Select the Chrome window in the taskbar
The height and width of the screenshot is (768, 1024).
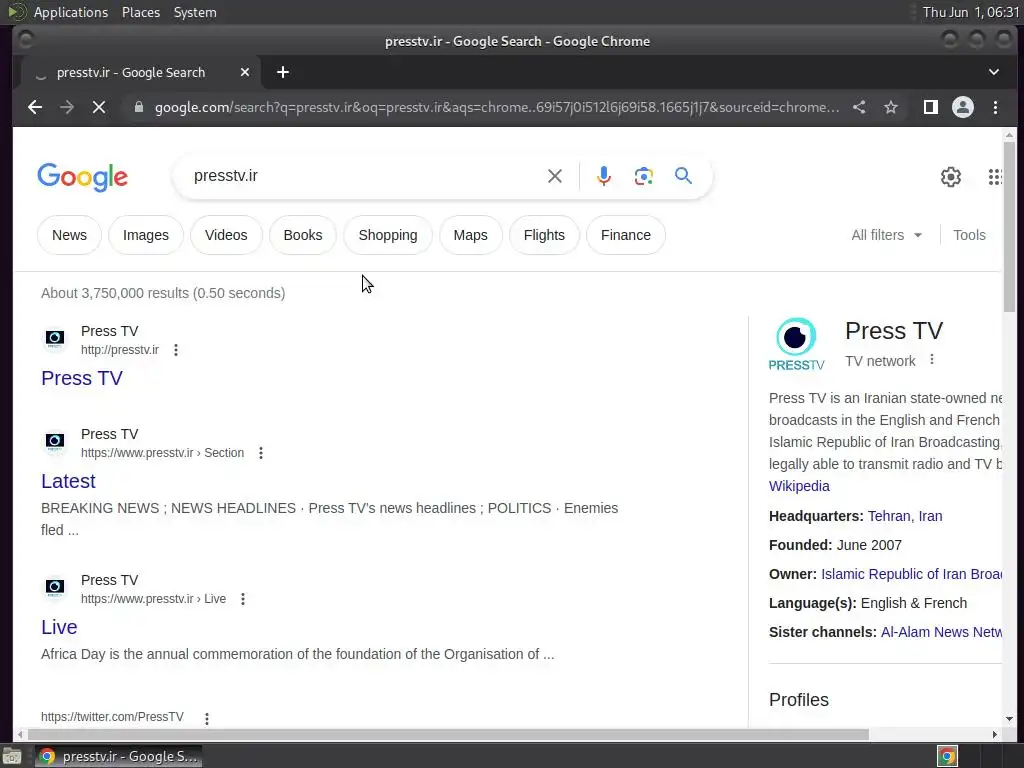pos(118,756)
